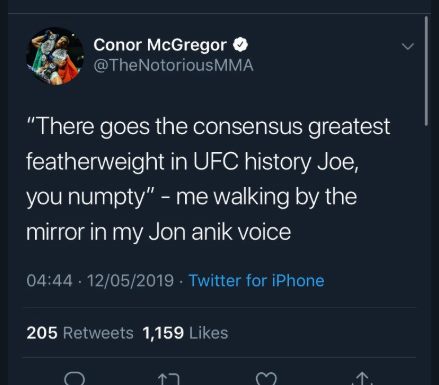
Task: Click the tweet text about featherweight
Action: pyautogui.click(x=208, y=179)
